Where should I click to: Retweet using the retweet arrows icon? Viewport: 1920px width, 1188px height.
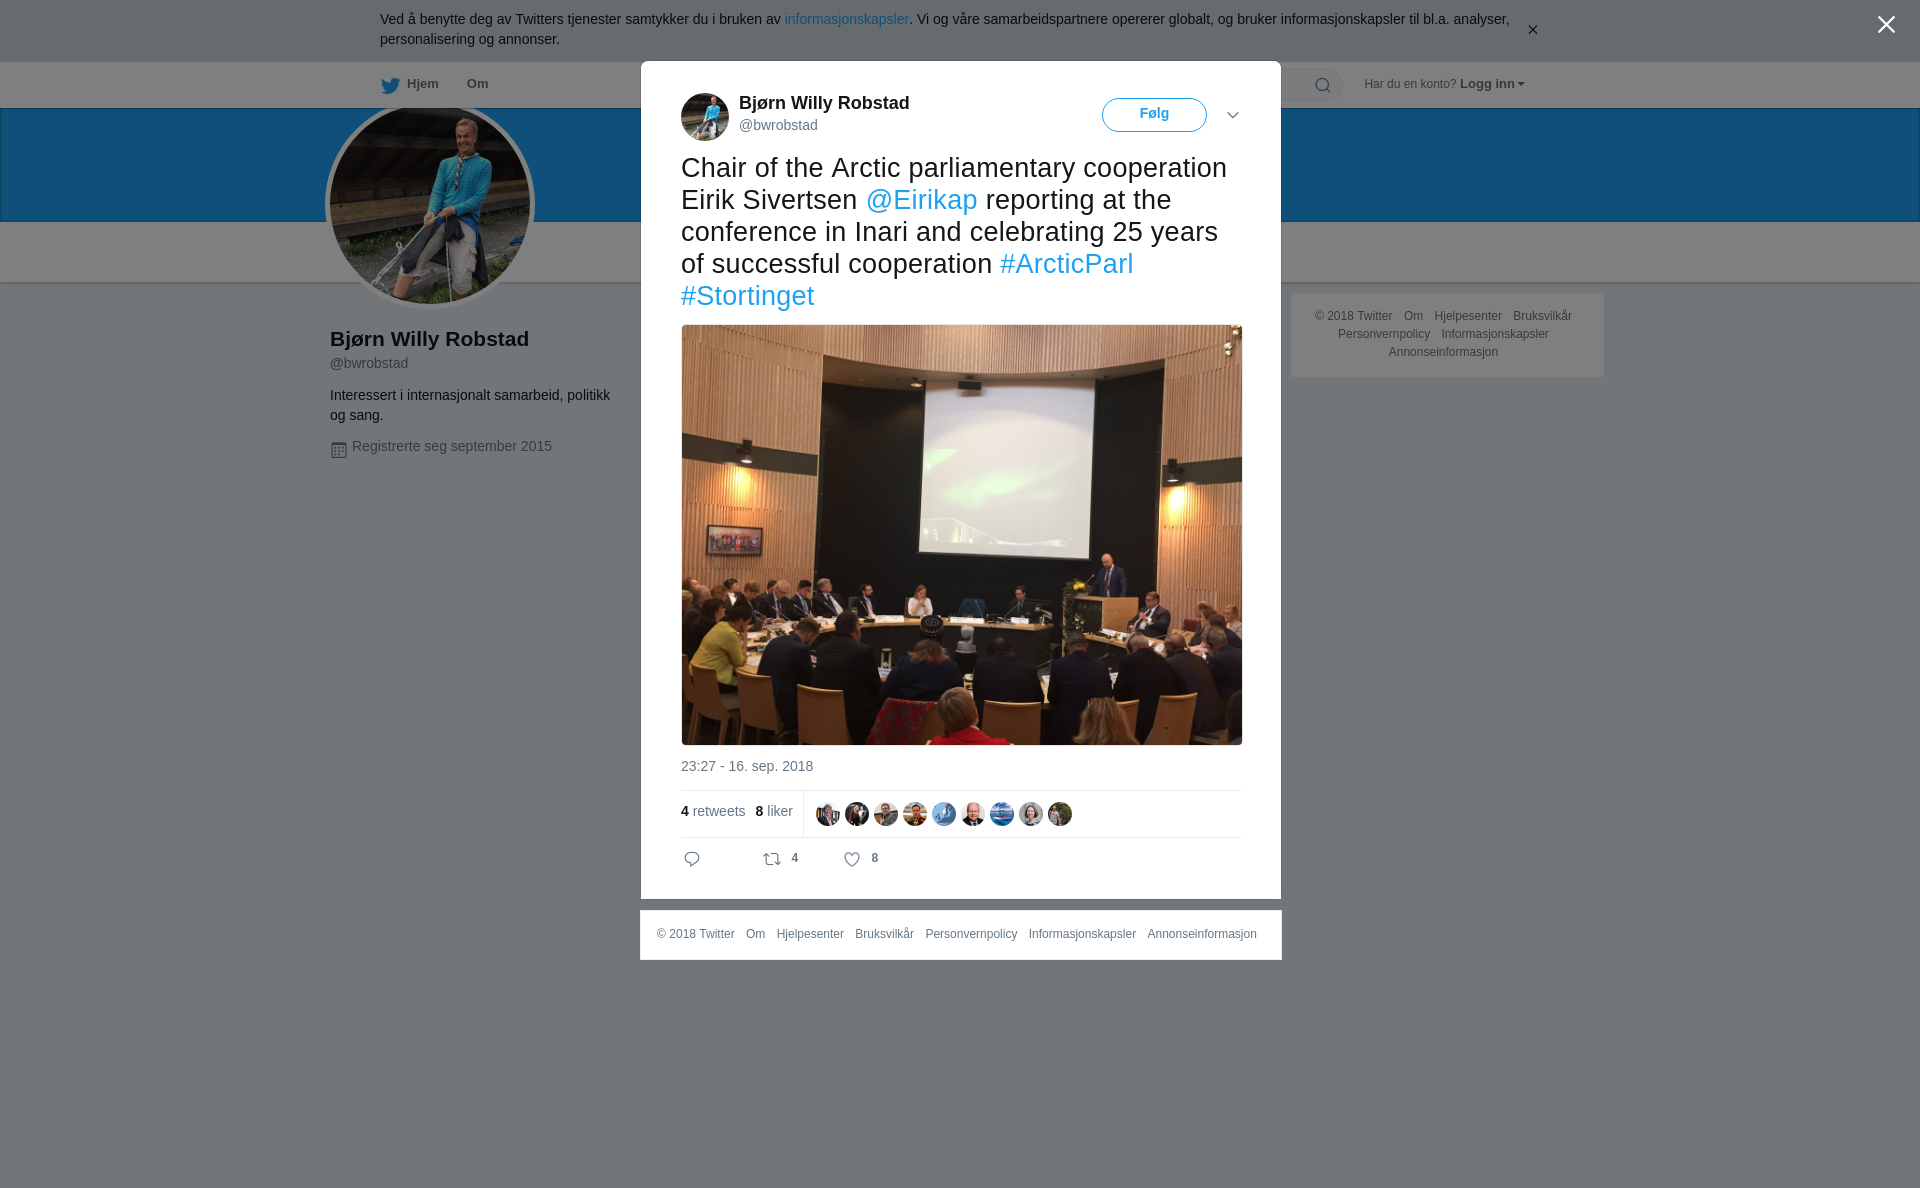[x=772, y=859]
